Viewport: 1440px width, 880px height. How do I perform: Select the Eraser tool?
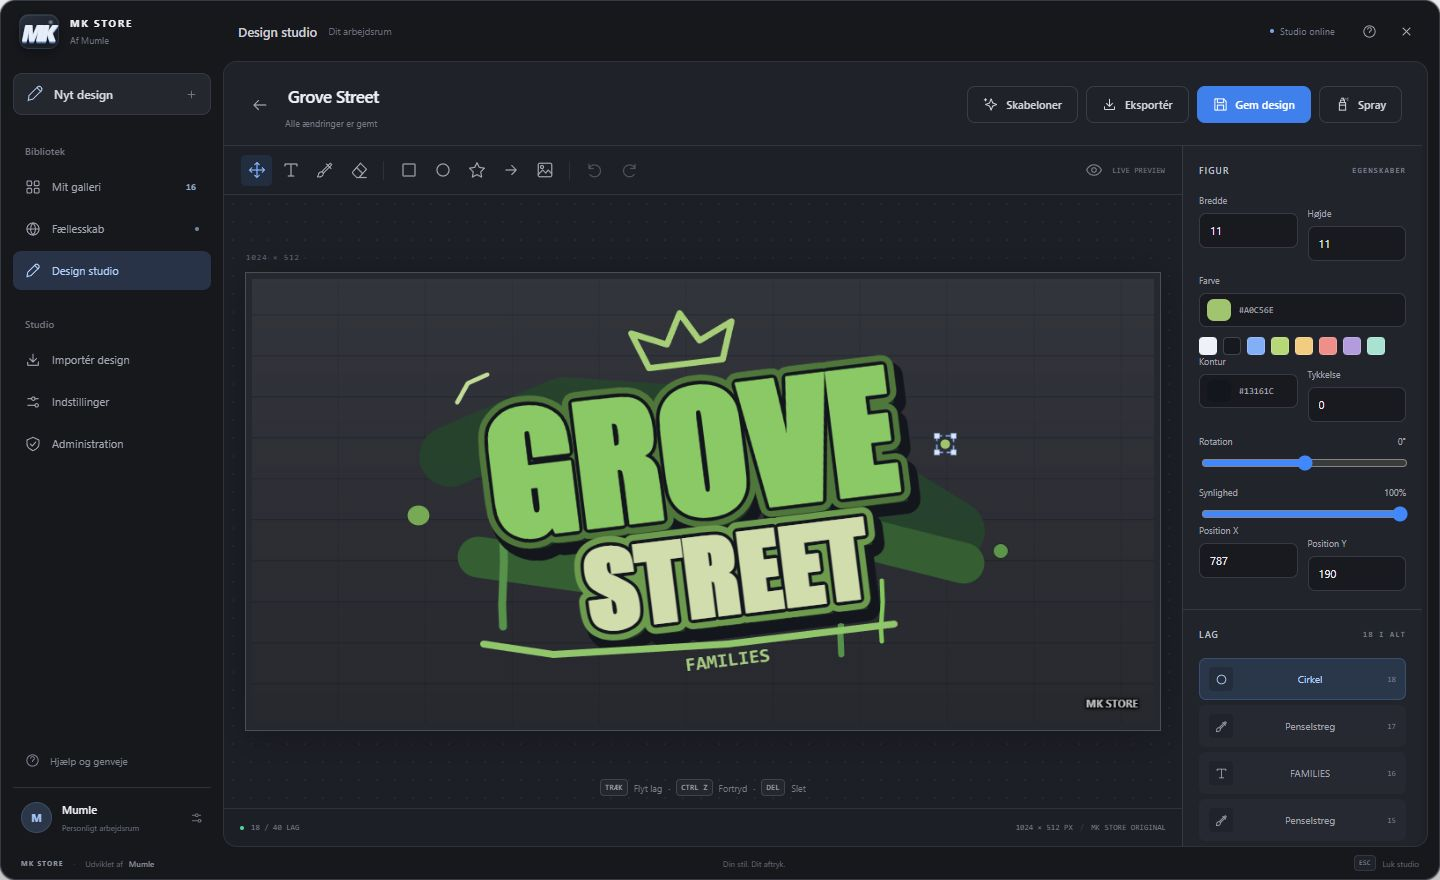click(360, 170)
